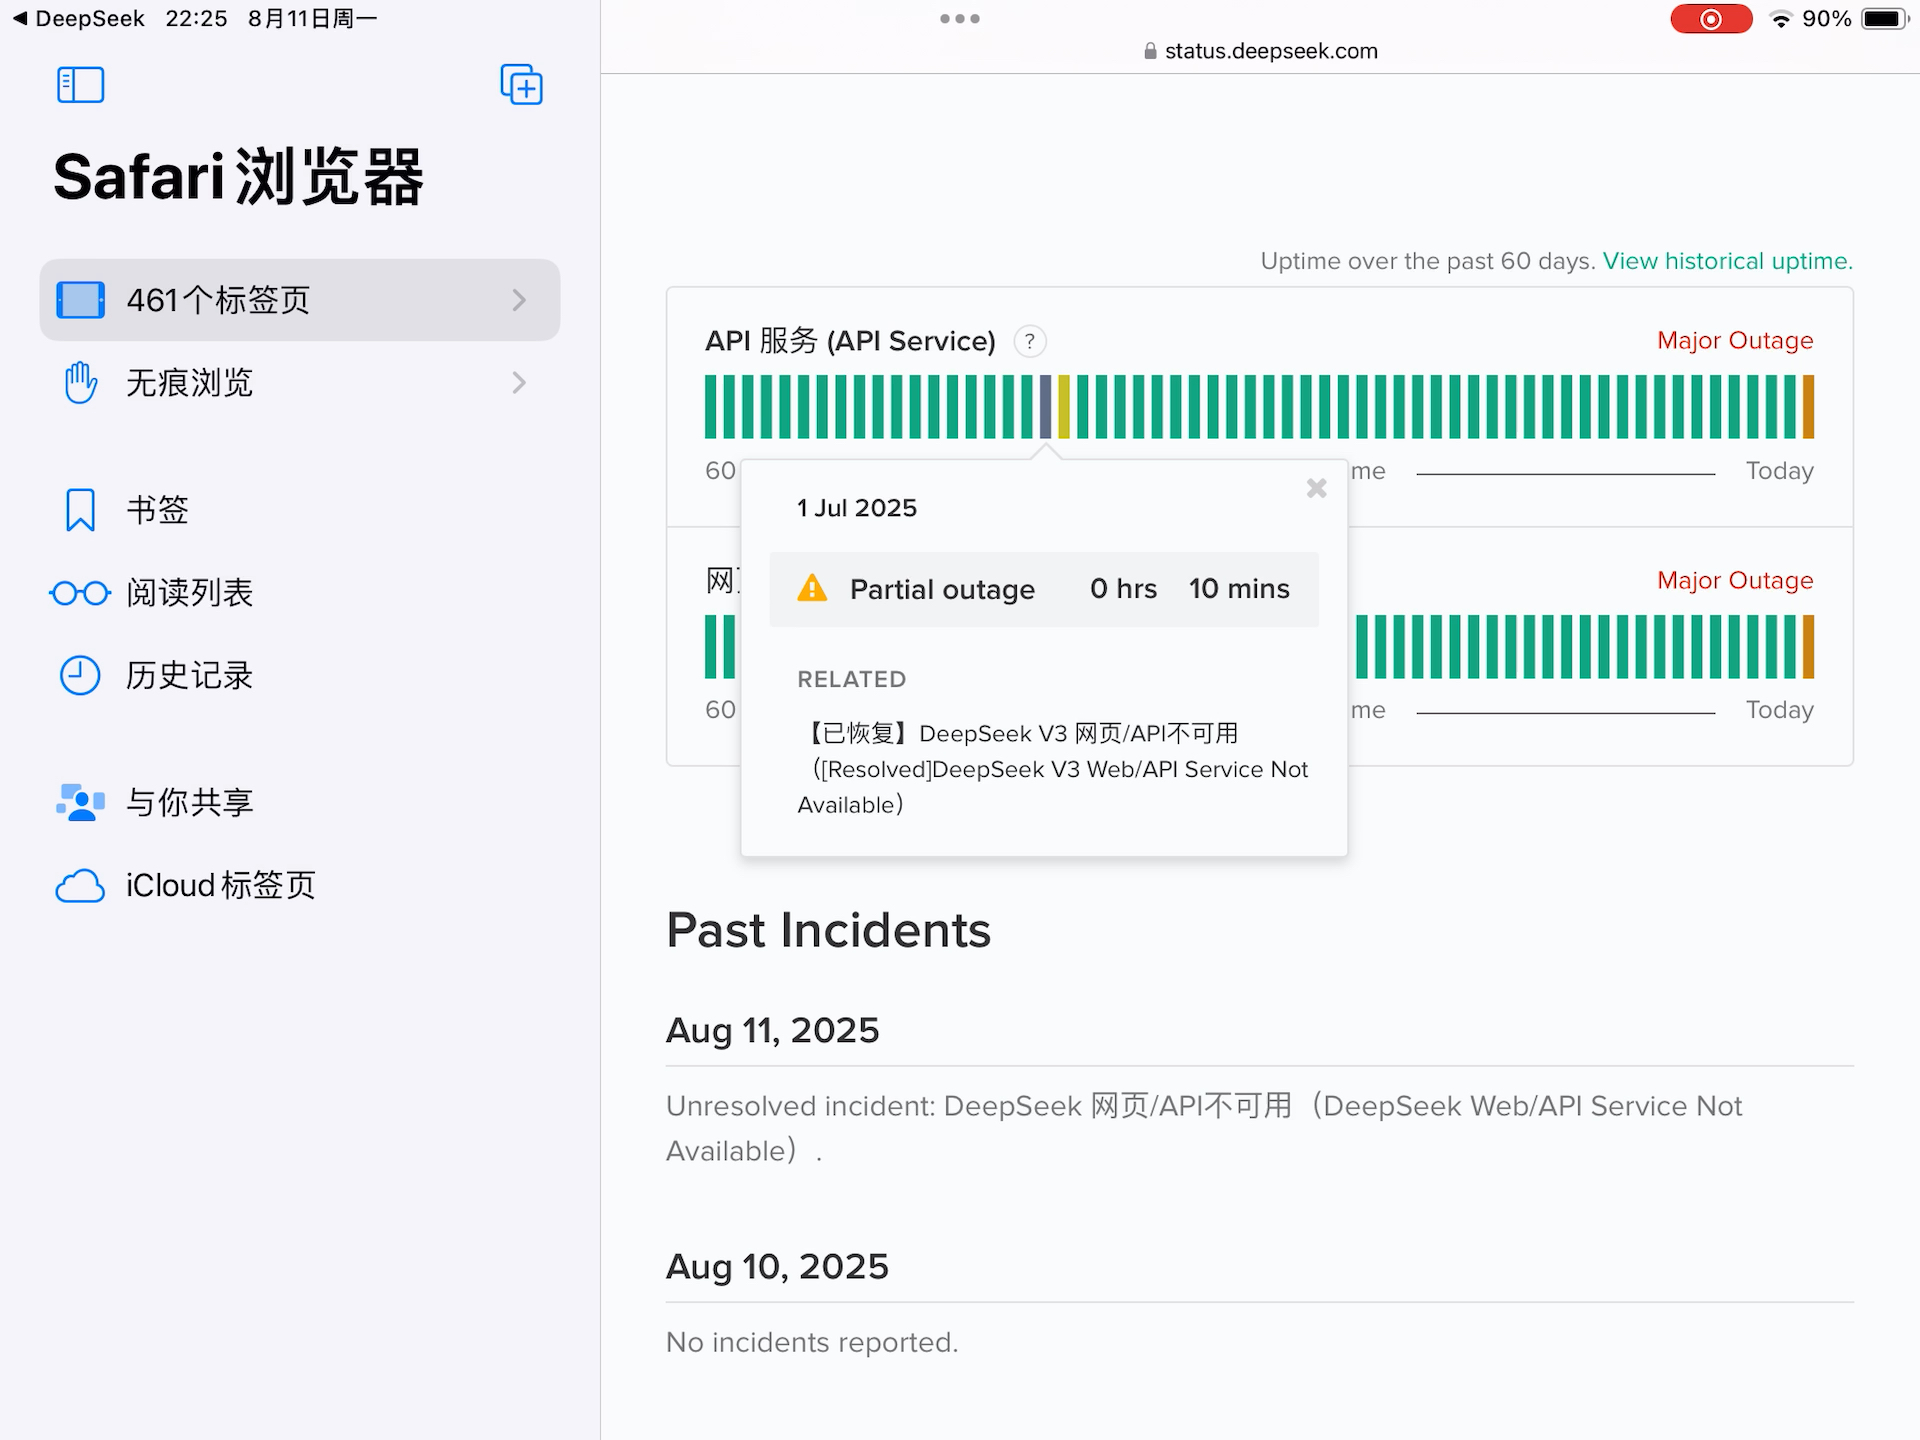Click the question mark beside API Service

pos(1029,341)
